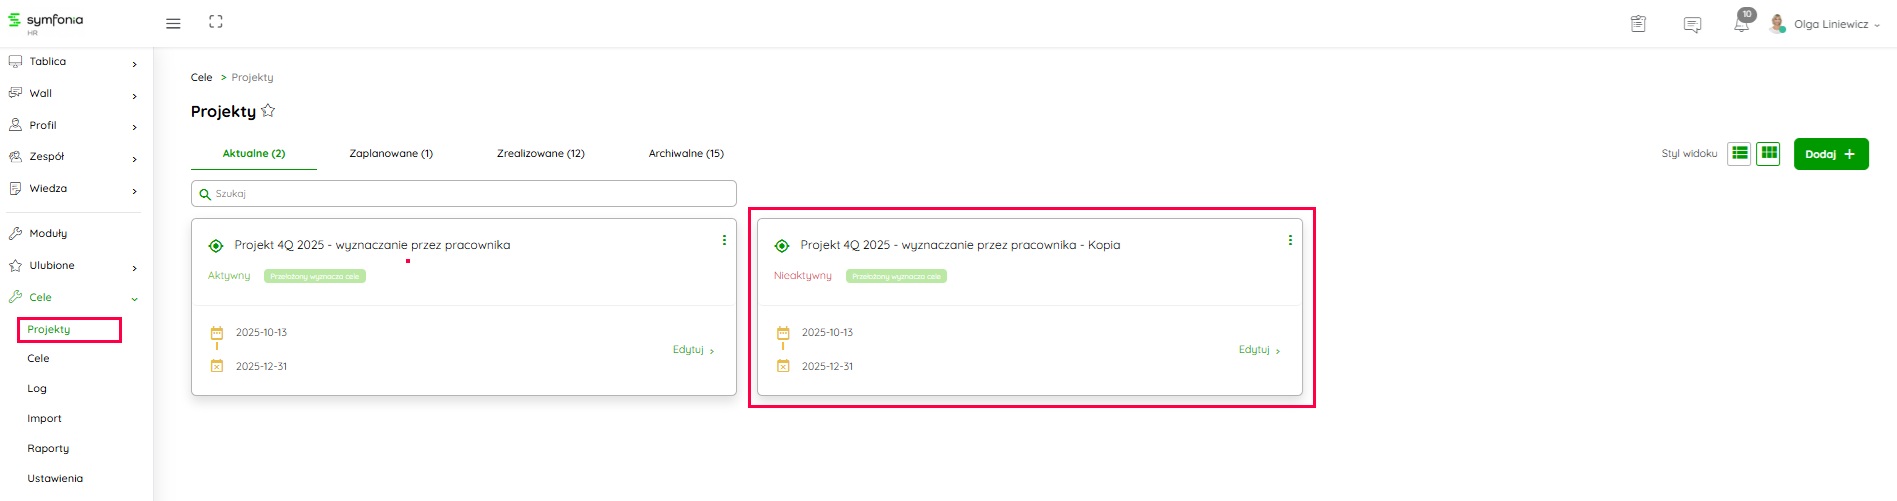The image size is (1897, 501).
Task: Switch to list view style
Action: (x=1739, y=153)
